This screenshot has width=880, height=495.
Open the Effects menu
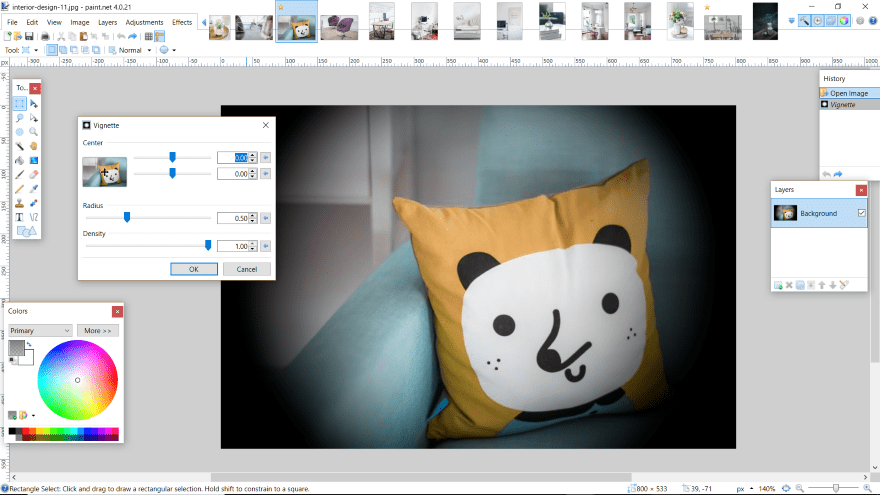tap(182, 21)
